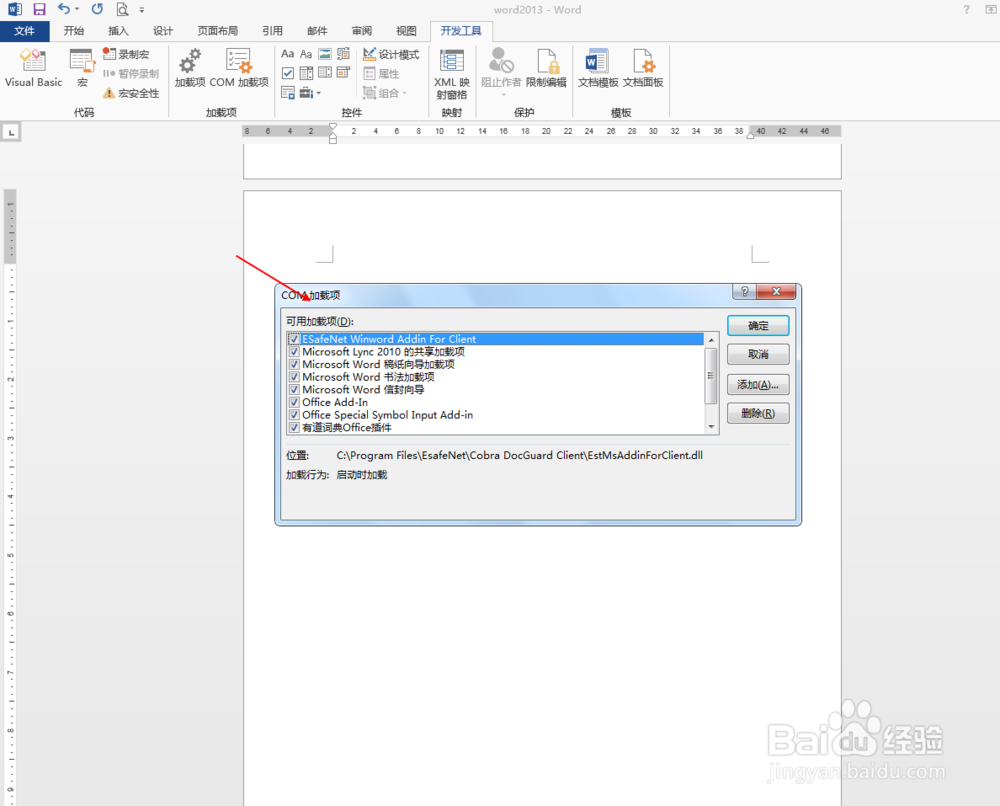The width and height of the screenshot is (1000, 806).
Task: Switch to the 邮件 Mailings tab
Action: click(317, 31)
